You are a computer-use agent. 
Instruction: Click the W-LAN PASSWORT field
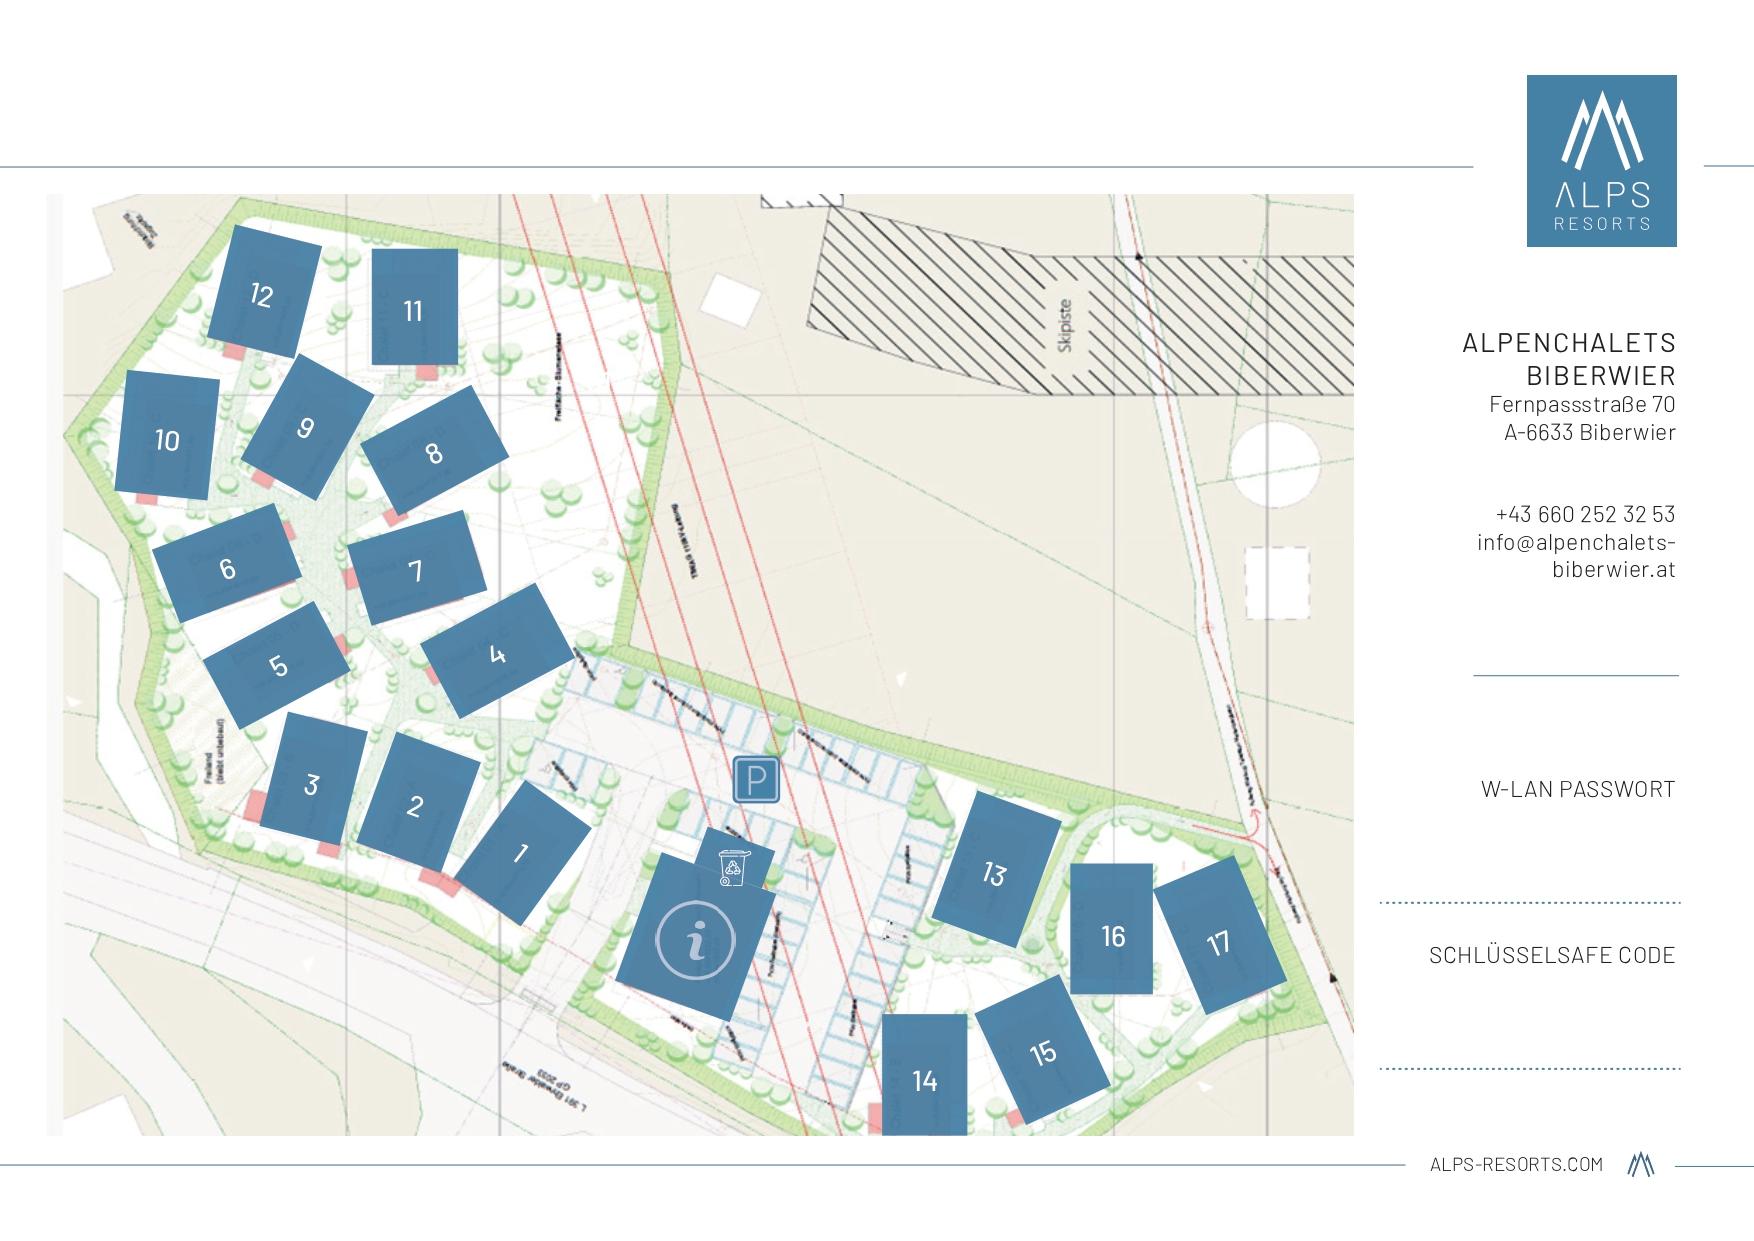tap(1577, 789)
